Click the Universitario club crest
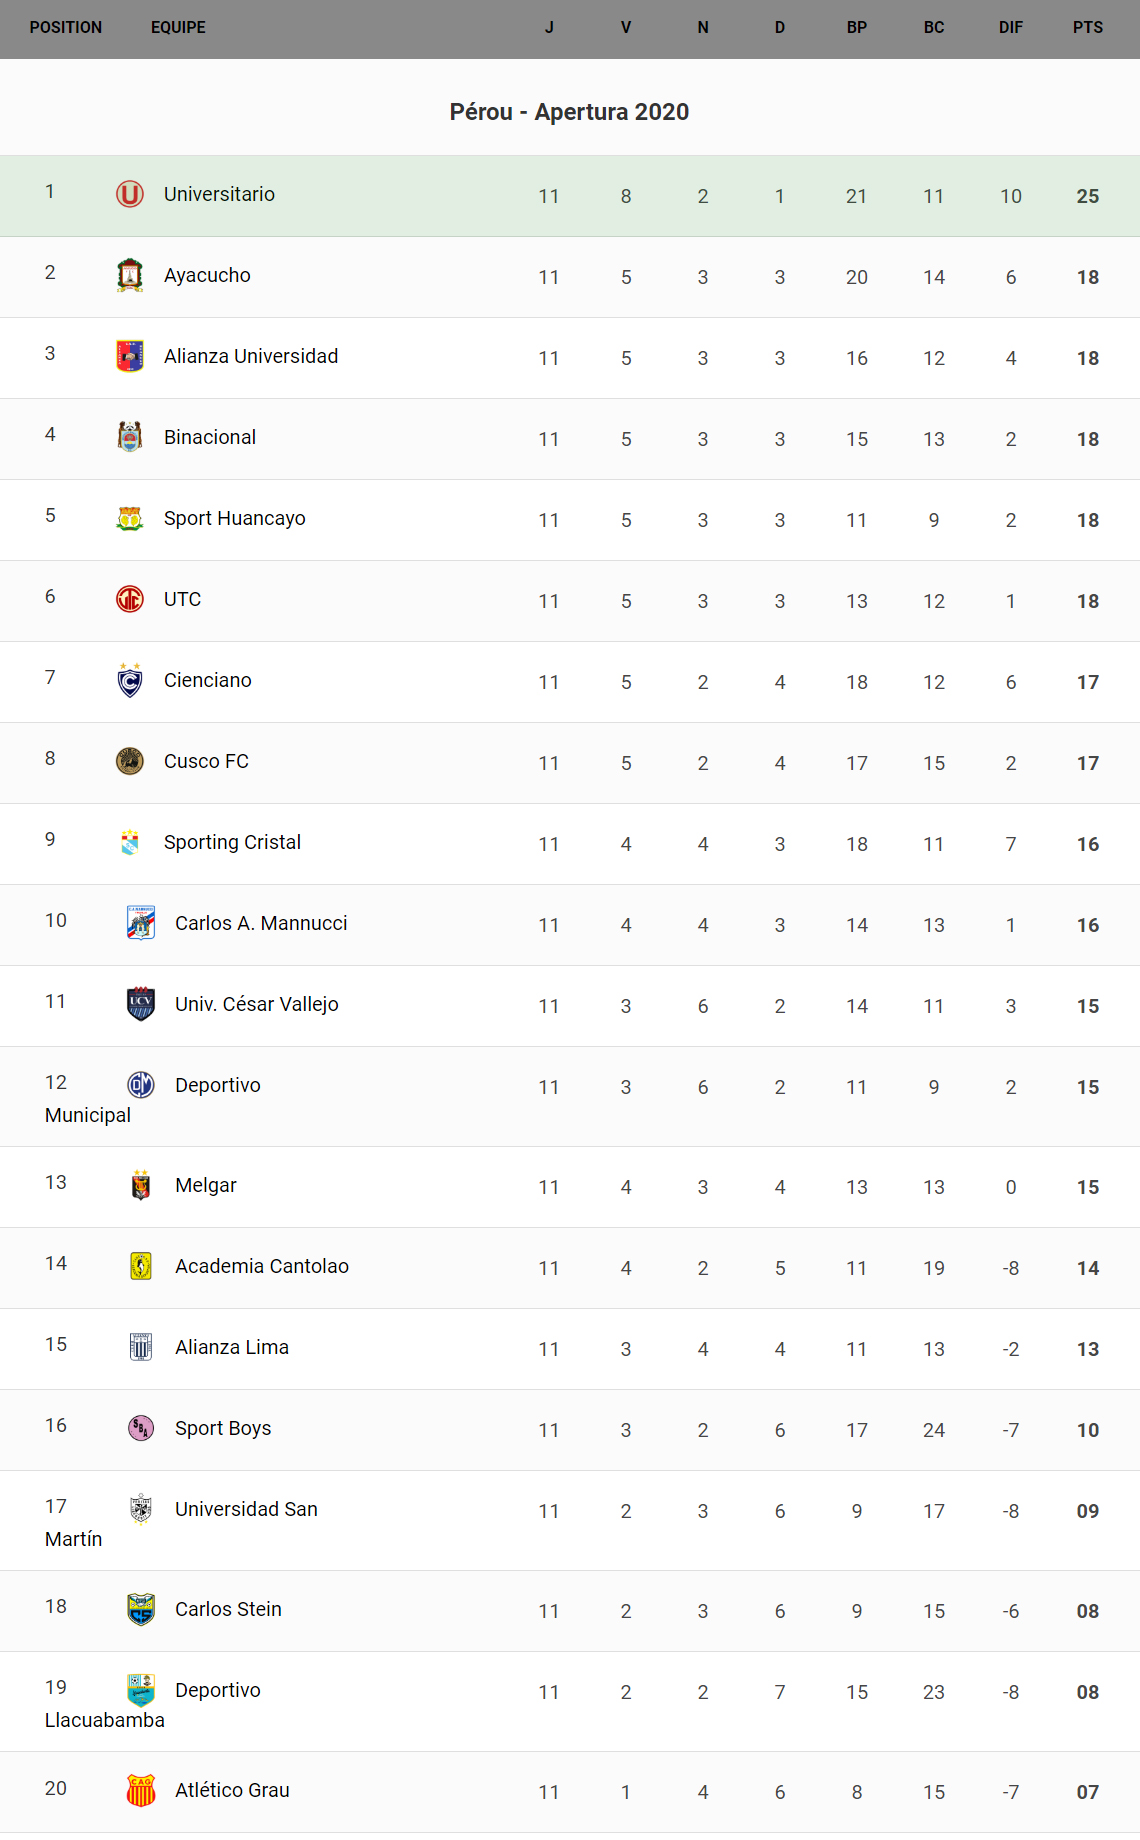This screenshot has width=1140, height=1840. pyautogui.click(x=130, y=194)
